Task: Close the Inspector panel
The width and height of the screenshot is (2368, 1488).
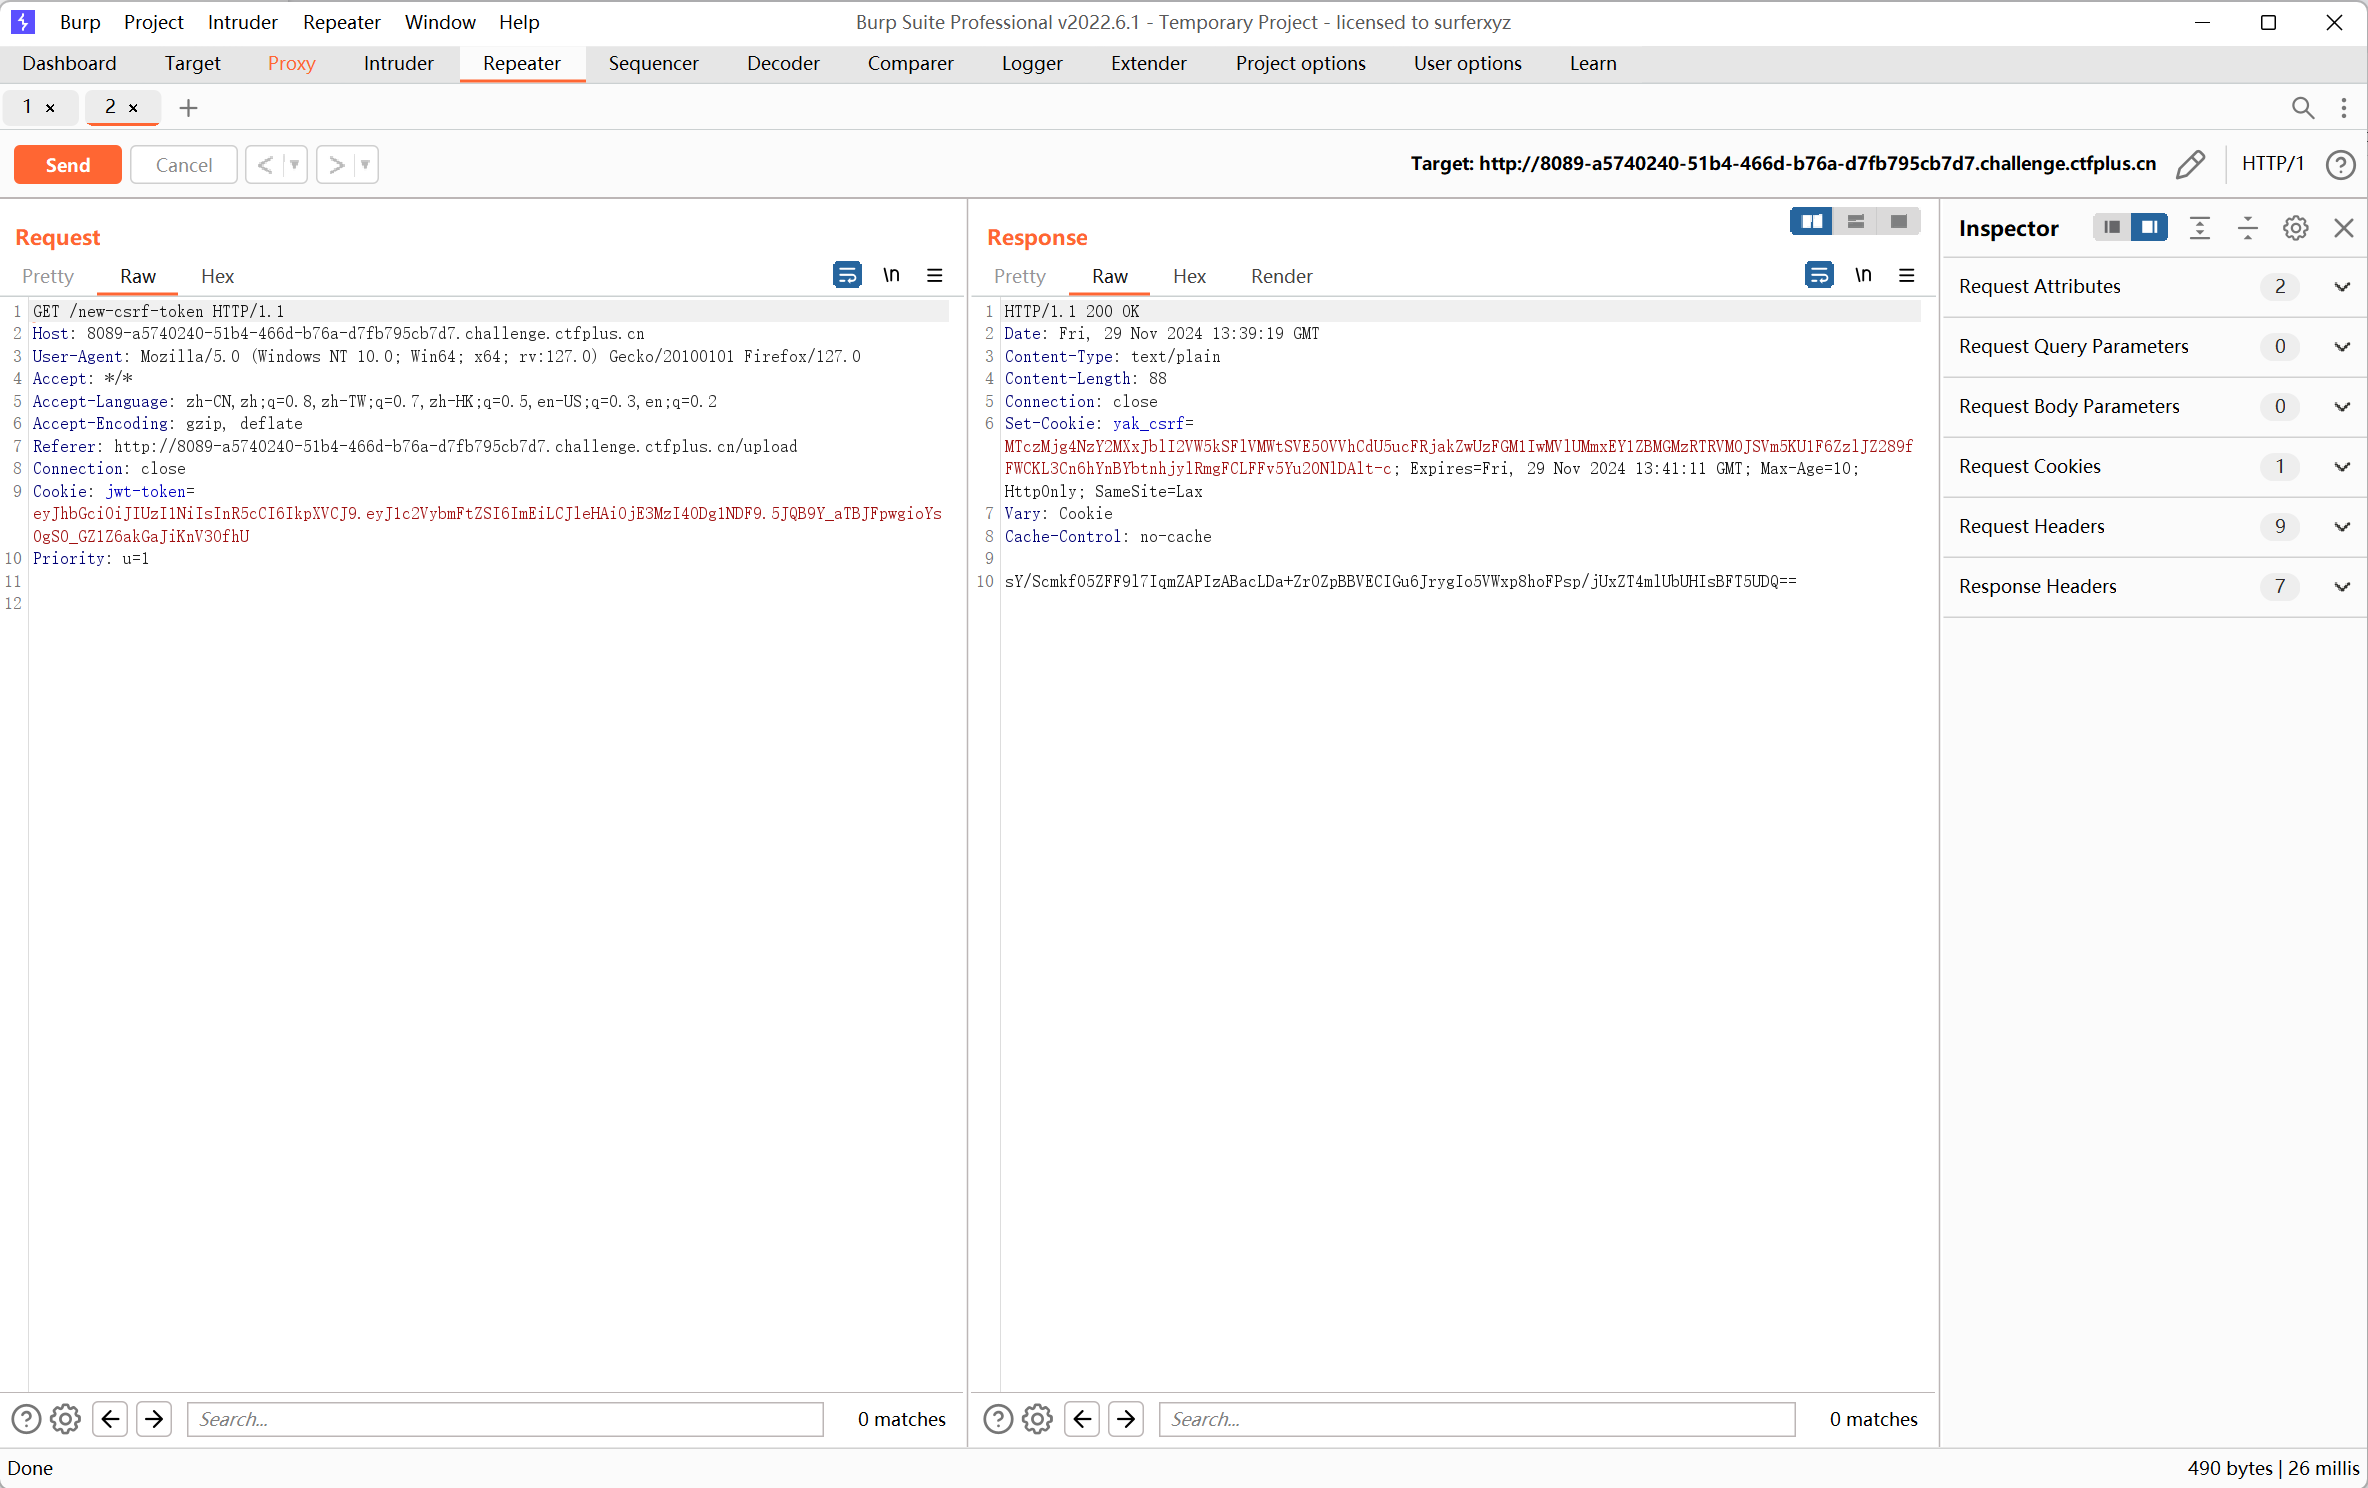Action: pyautogui.click(x=2343, y=228)
